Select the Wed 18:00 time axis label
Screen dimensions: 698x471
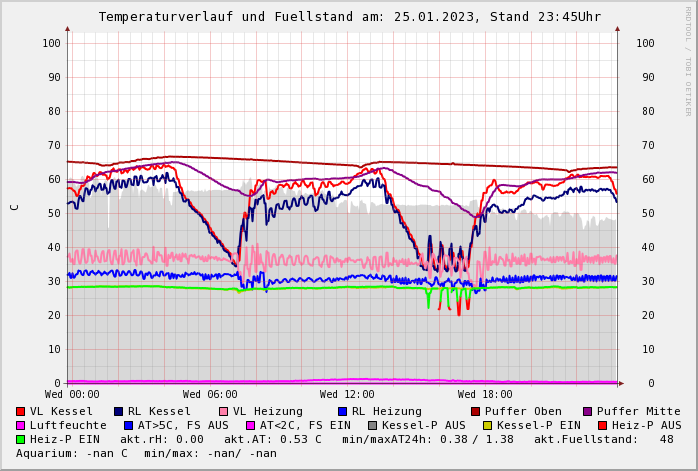coord(485,395)
